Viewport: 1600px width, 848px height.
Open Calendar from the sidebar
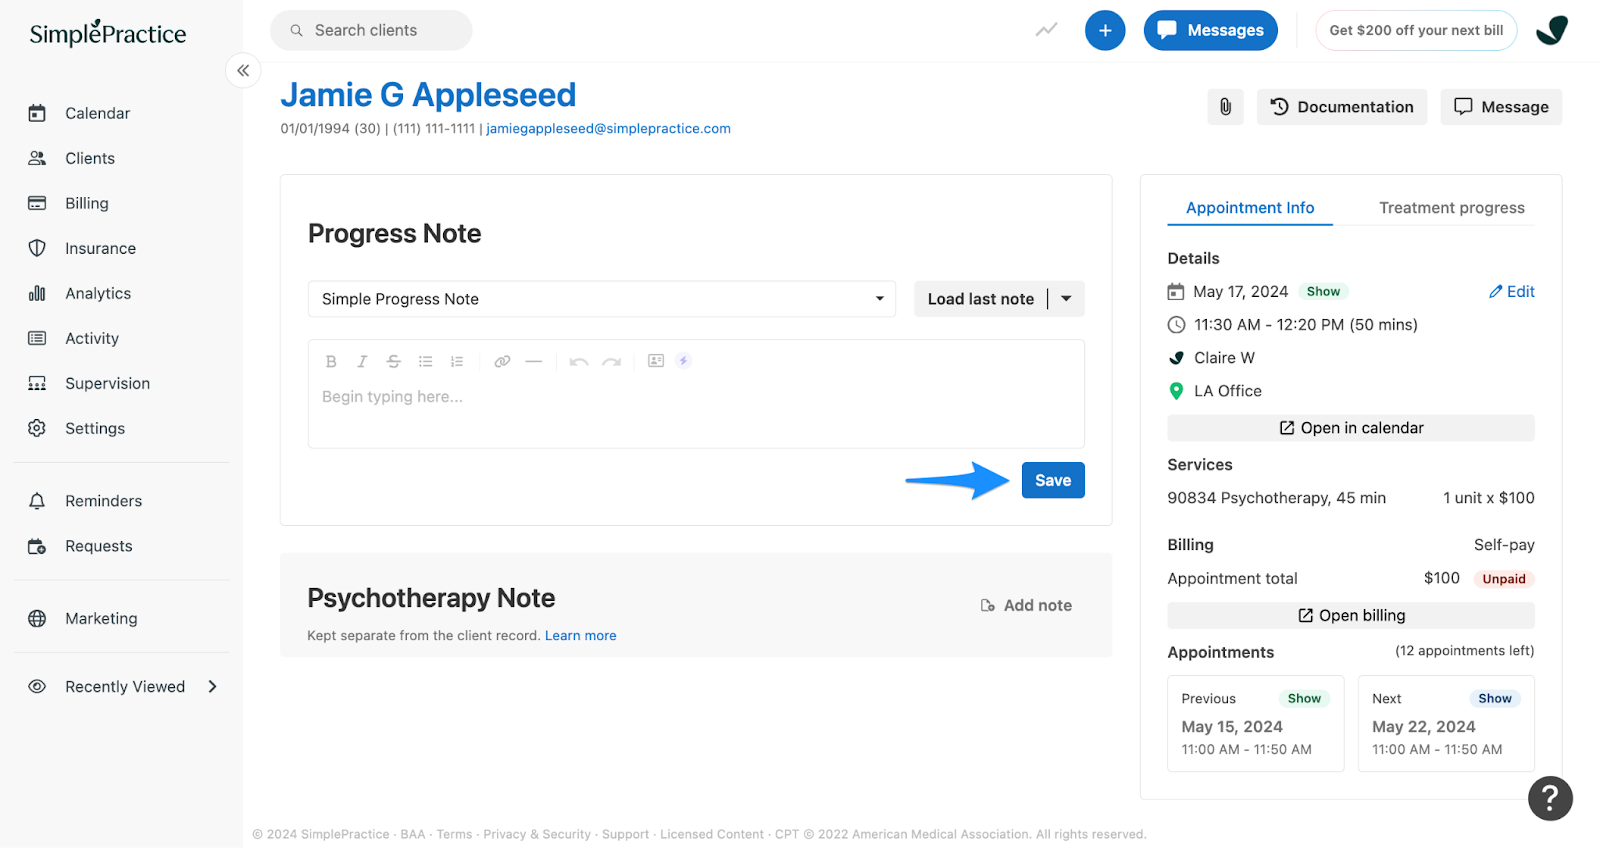click(97, 113)
